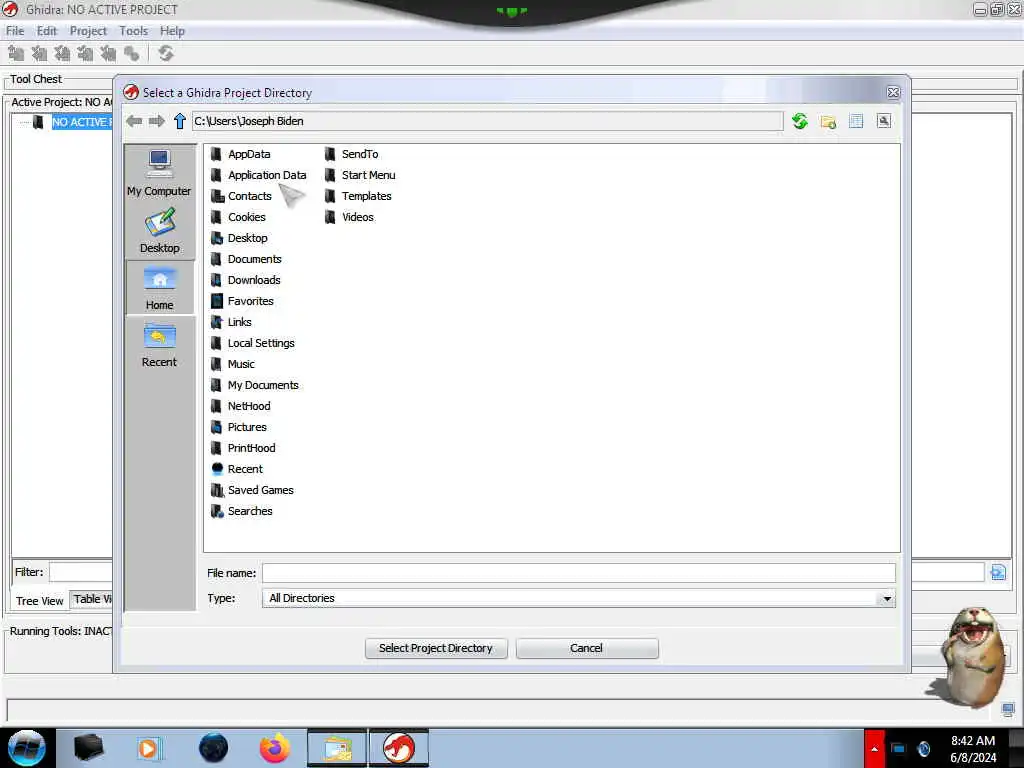Image resolution: width=1024 pixels, height=768 pixels.
Task: Open the File menu
Action: point(15,31)
